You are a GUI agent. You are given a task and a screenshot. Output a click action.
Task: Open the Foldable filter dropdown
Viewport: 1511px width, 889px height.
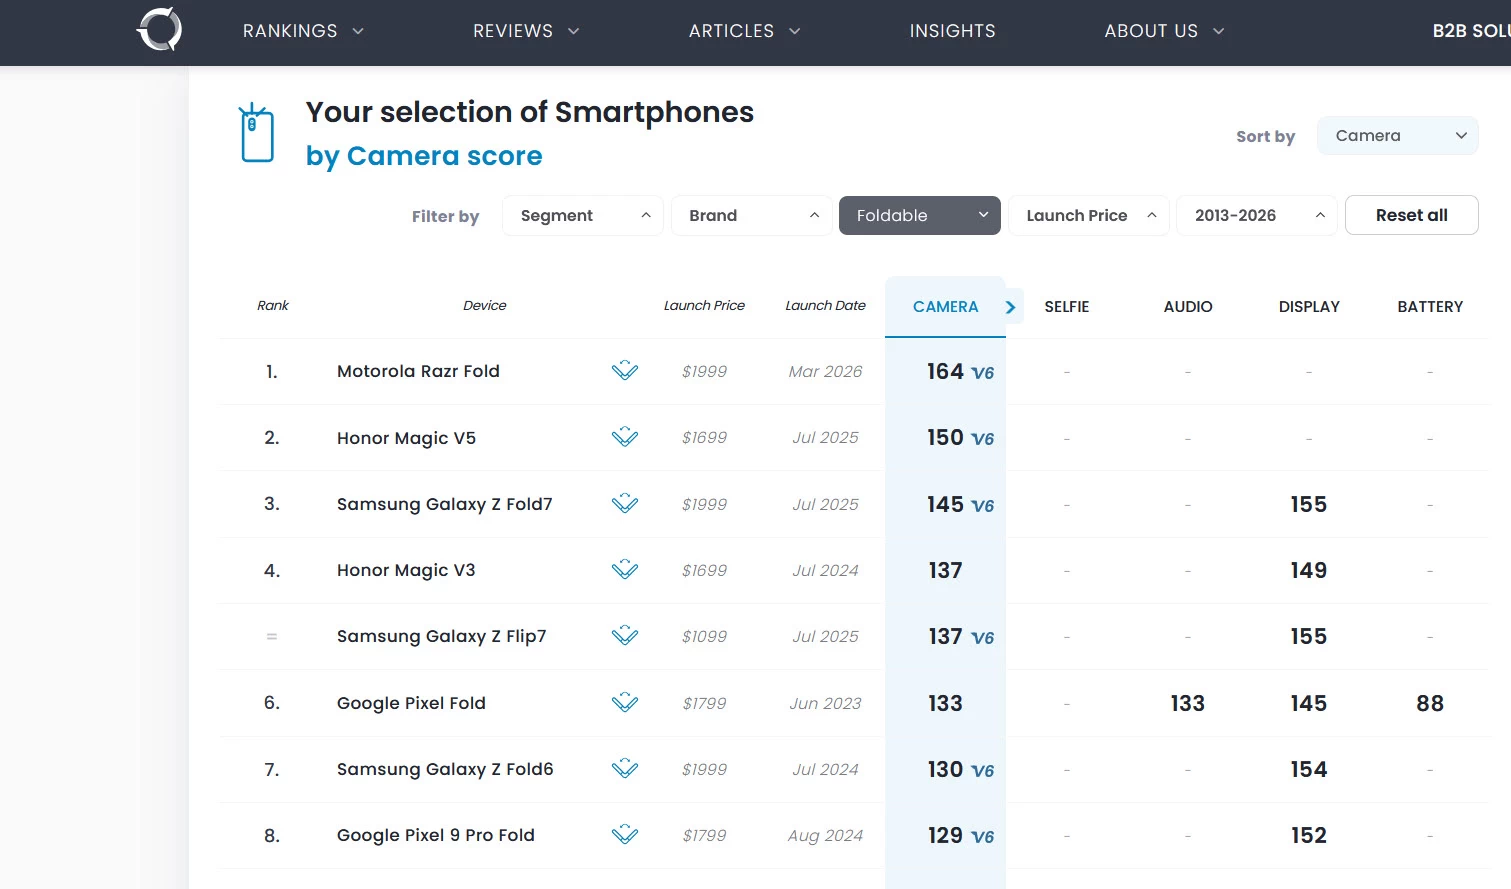pyautogui.click(x=920, y=215)
